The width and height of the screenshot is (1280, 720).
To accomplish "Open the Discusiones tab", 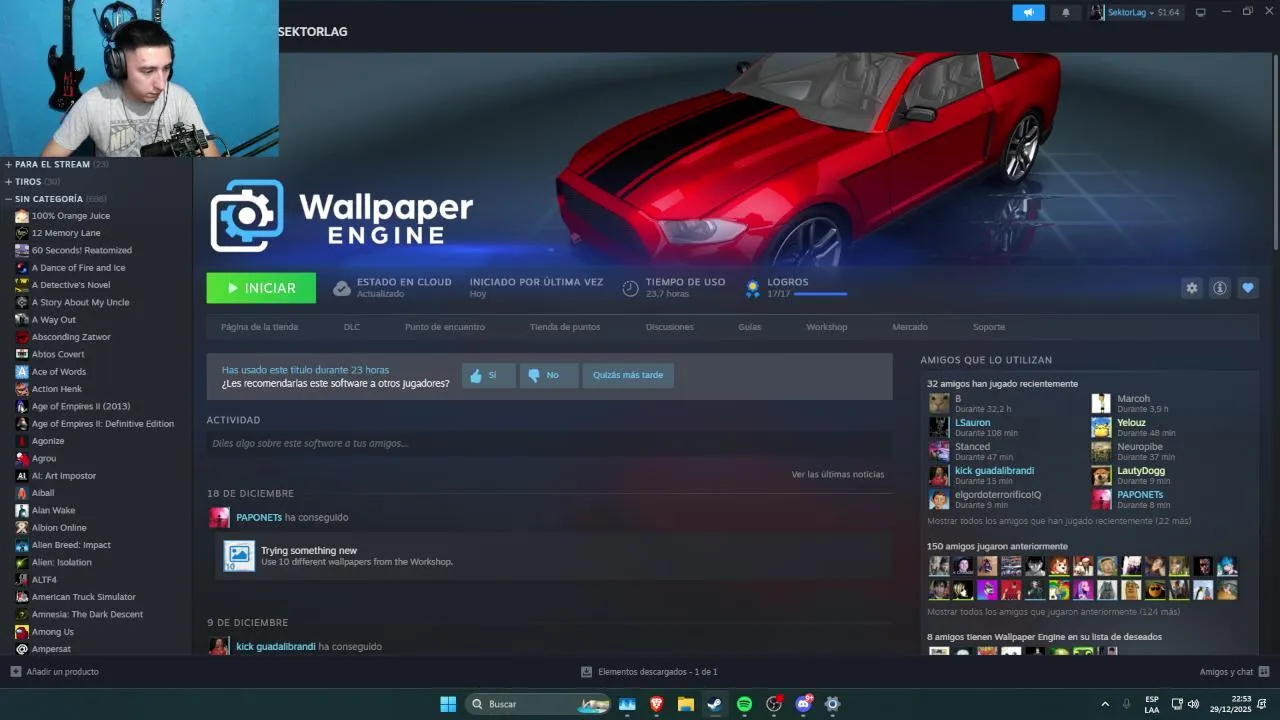I will pyautogui.click(x=670, y=327).
